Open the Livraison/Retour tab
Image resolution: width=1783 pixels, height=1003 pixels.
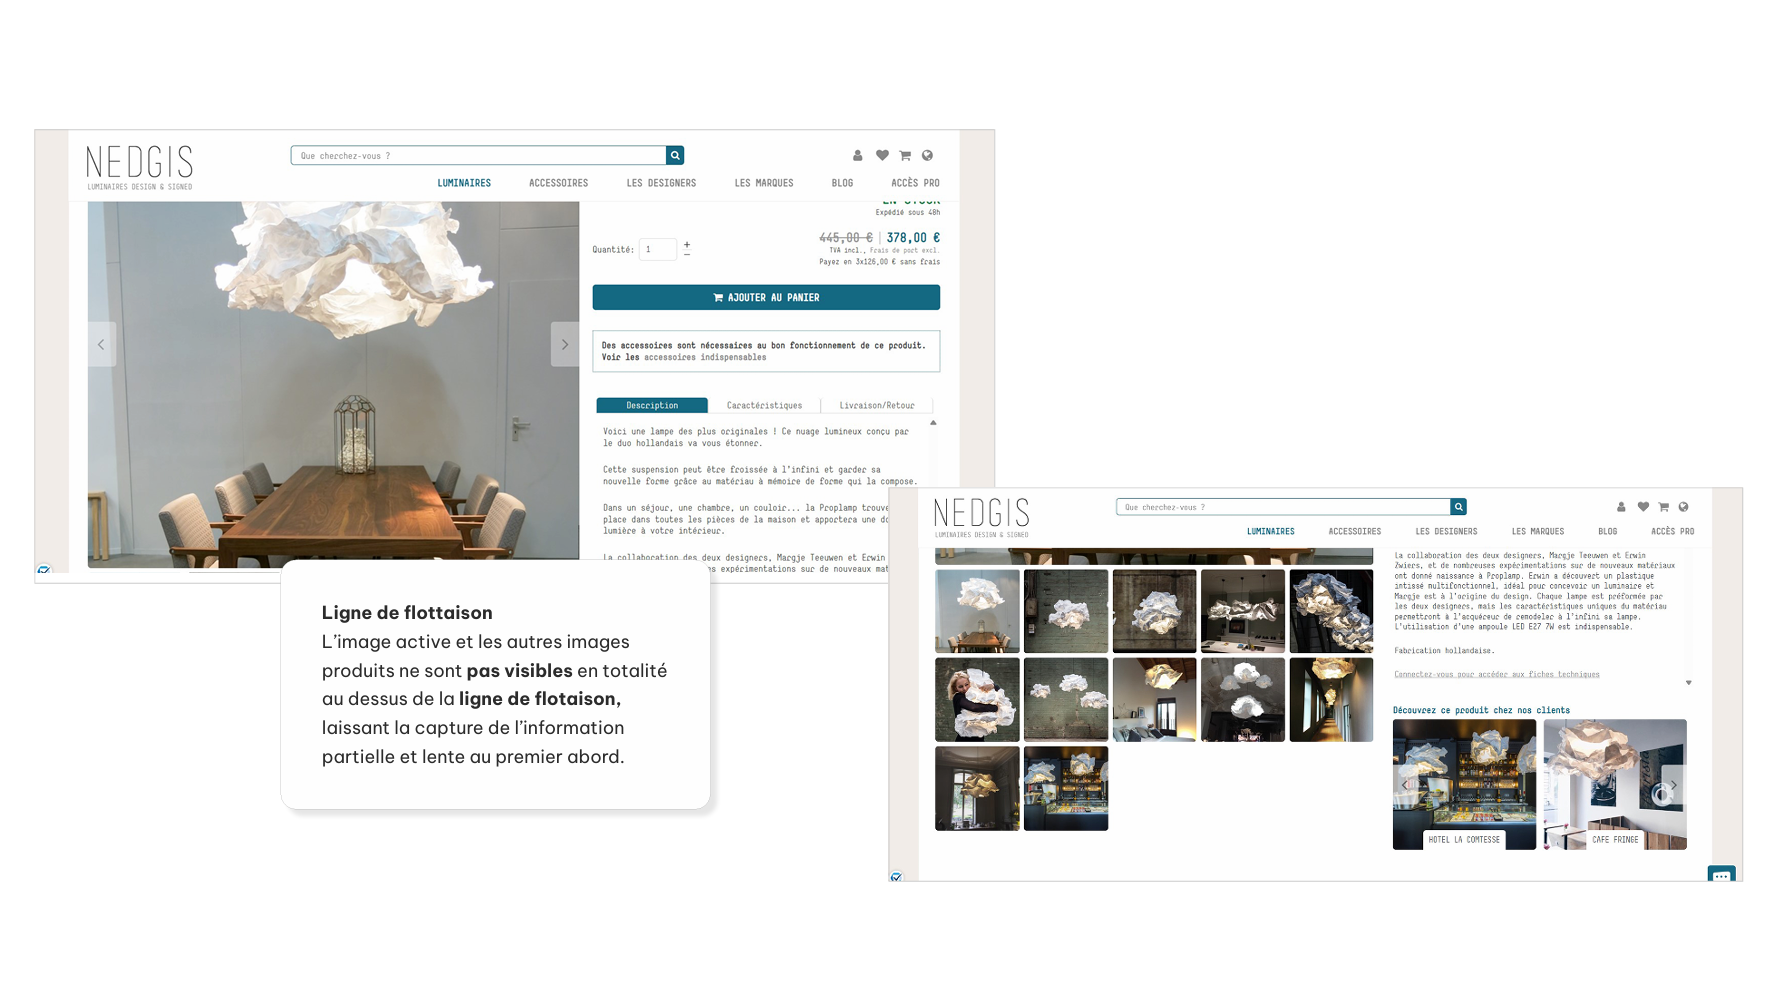tap(877, 405)
